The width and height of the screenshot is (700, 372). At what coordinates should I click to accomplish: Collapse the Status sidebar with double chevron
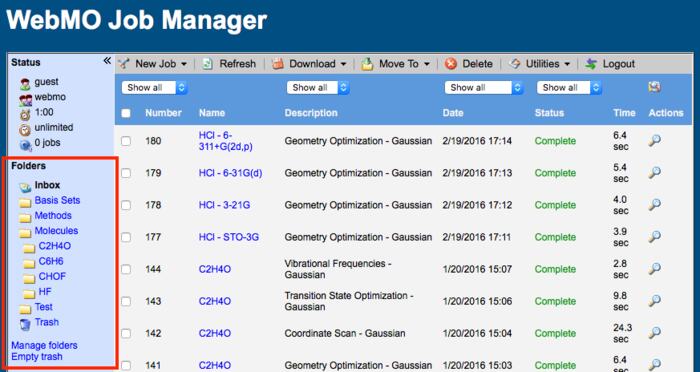107,61
